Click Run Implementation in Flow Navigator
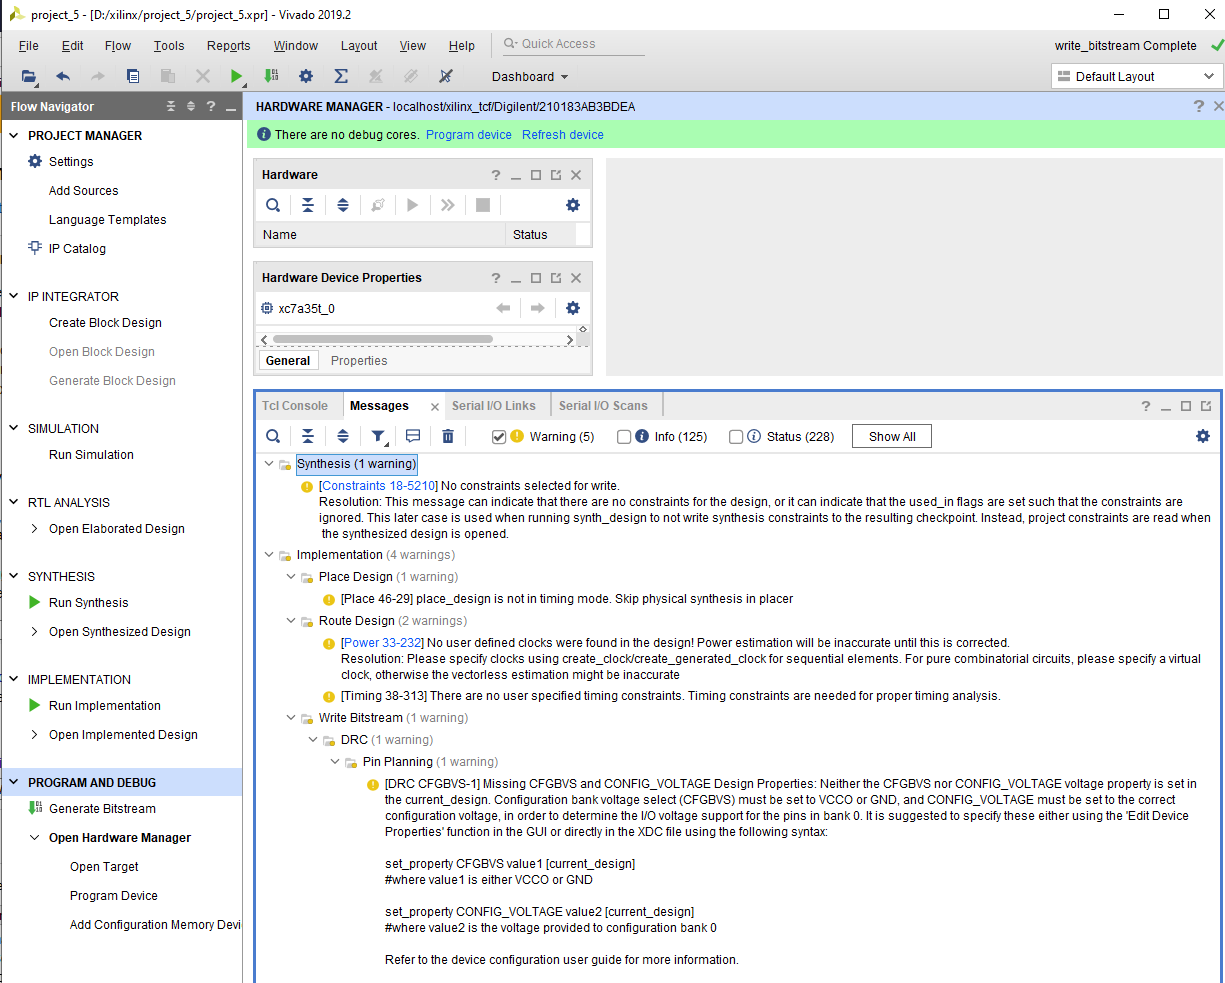 point(104,705)
